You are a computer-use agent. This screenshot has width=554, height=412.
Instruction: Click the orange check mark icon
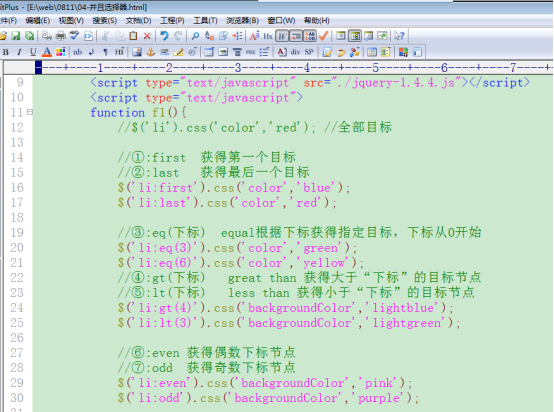pos(323,36)
